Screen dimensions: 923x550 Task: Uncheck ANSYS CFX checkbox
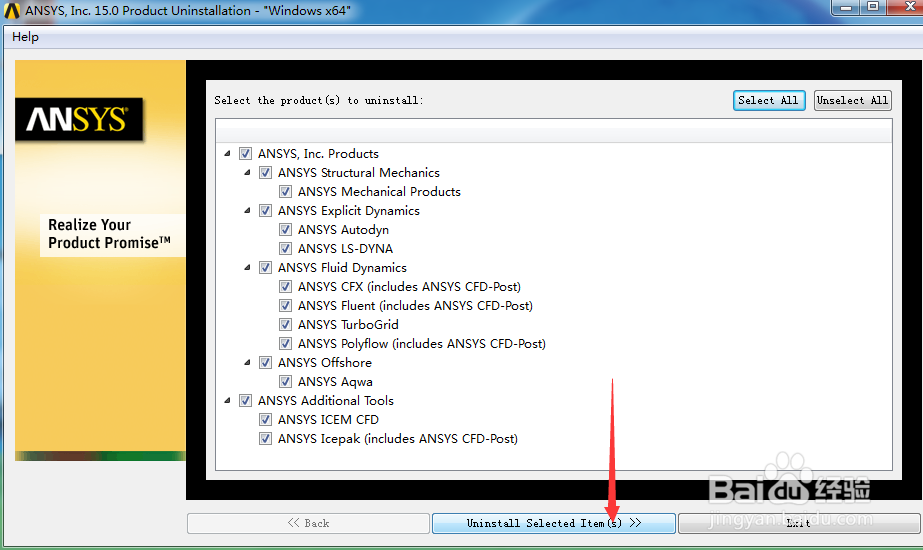click(285, 287)
